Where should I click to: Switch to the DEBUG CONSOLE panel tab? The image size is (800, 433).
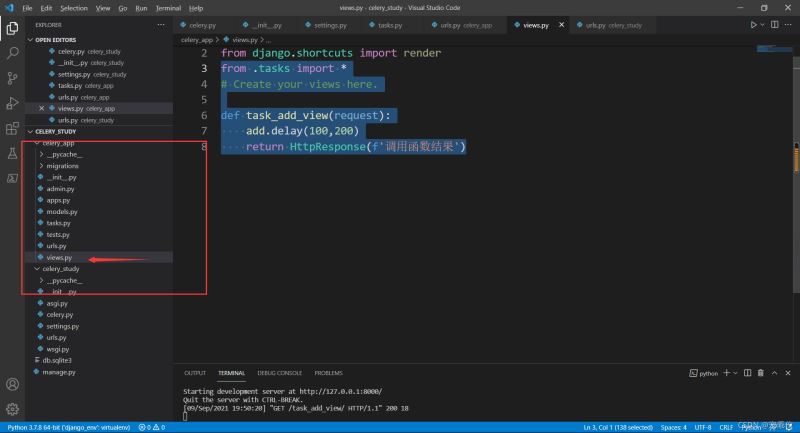[x=282, y=373]
